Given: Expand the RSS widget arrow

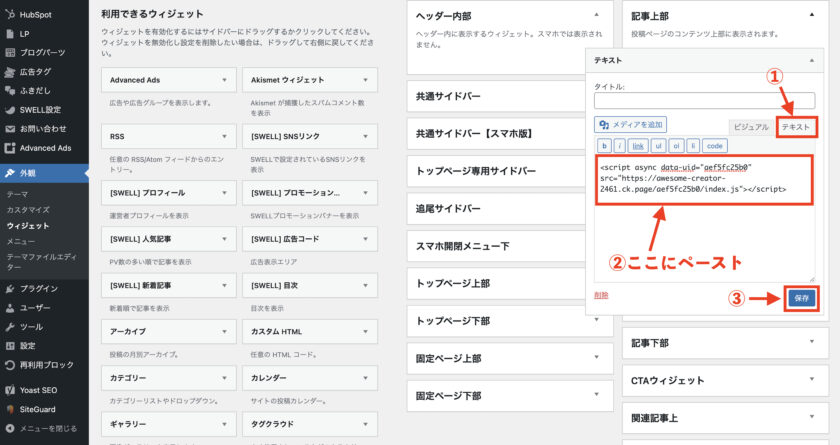Looking at the screenshot, I should 224,137.
